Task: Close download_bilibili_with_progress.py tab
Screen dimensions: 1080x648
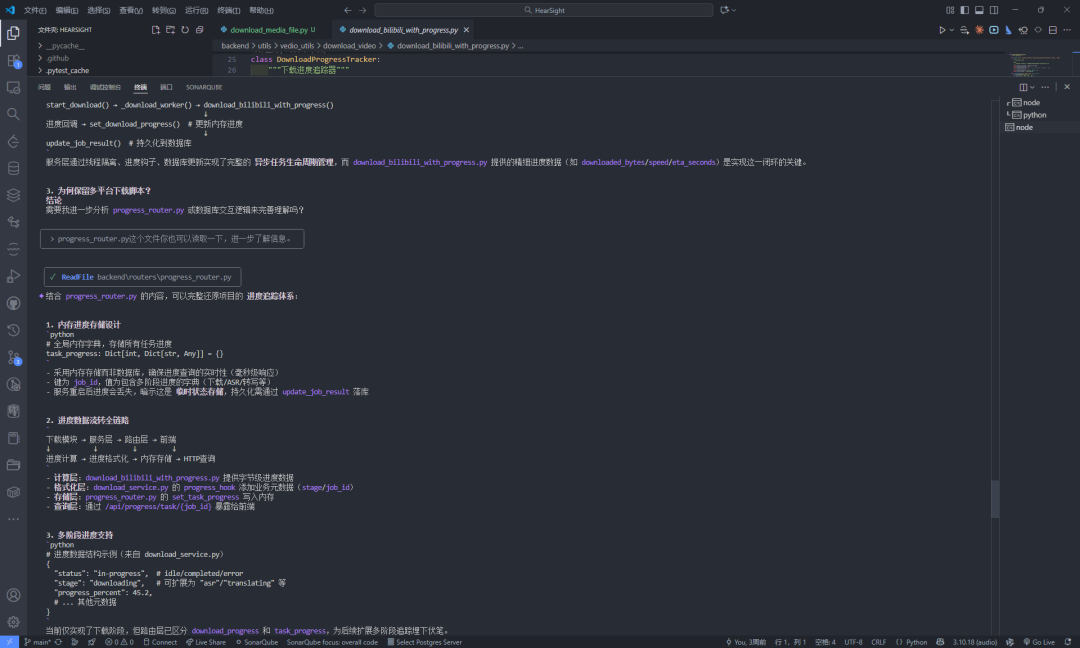Action: [x=466, y=30]
